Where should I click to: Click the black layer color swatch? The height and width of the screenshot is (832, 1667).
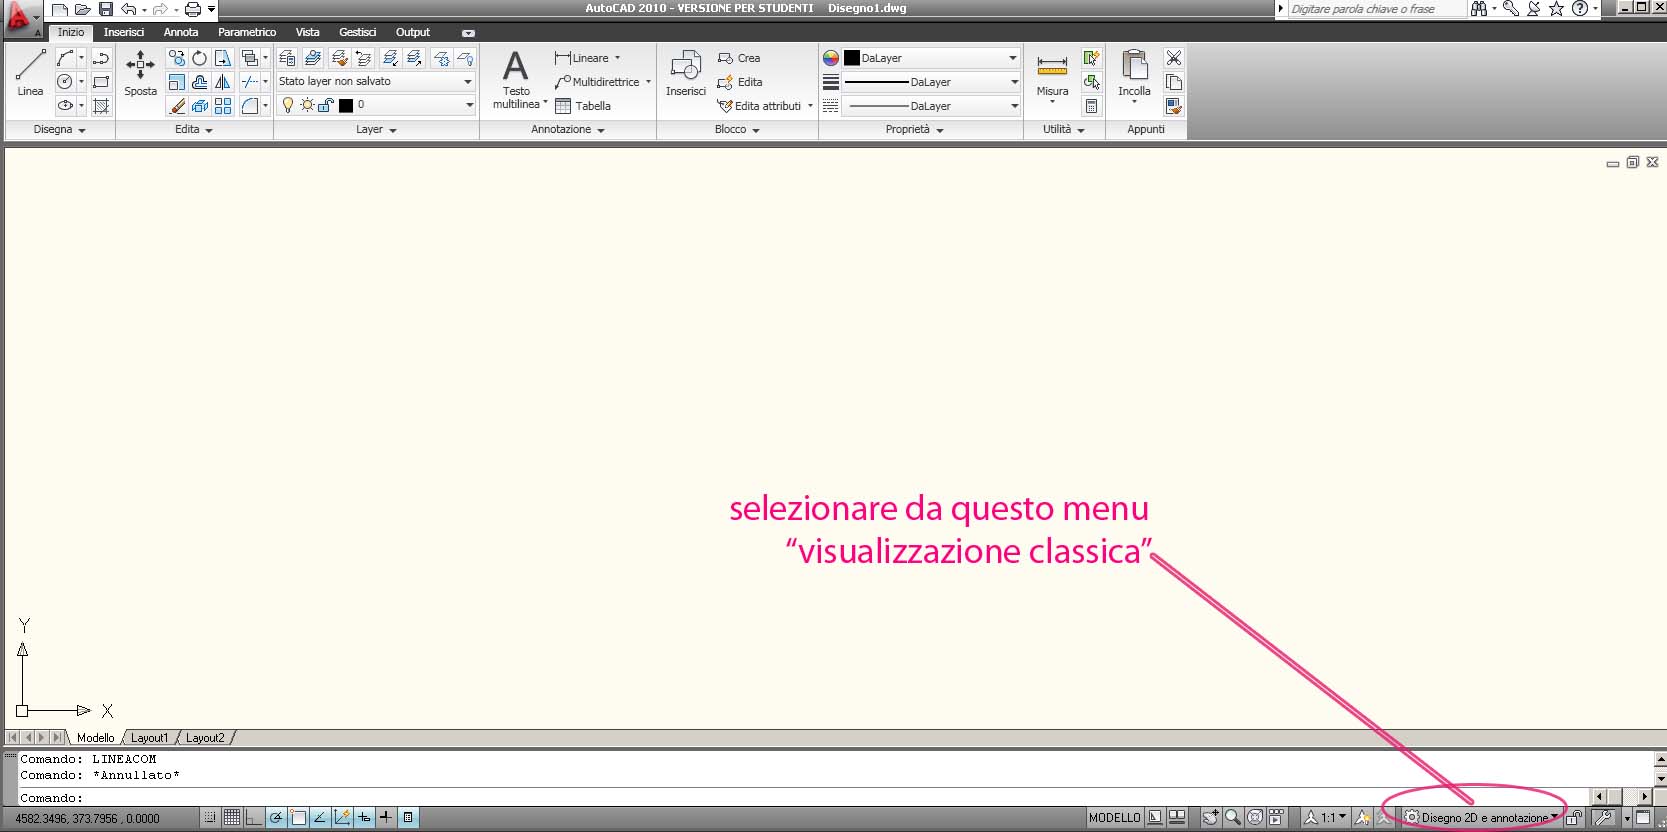tap(346, 105)
